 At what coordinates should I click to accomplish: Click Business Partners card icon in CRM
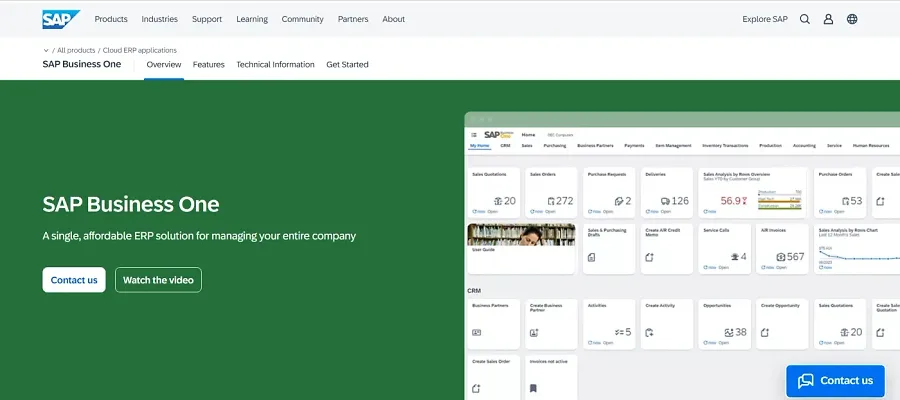click(x=476, y=332)
